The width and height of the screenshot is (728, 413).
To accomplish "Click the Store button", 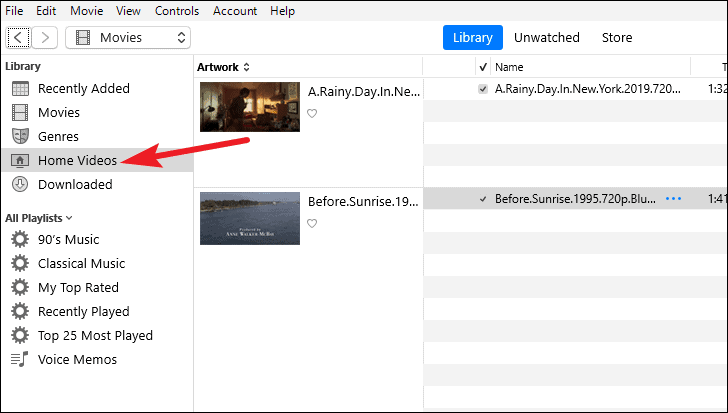I will 617,38.
